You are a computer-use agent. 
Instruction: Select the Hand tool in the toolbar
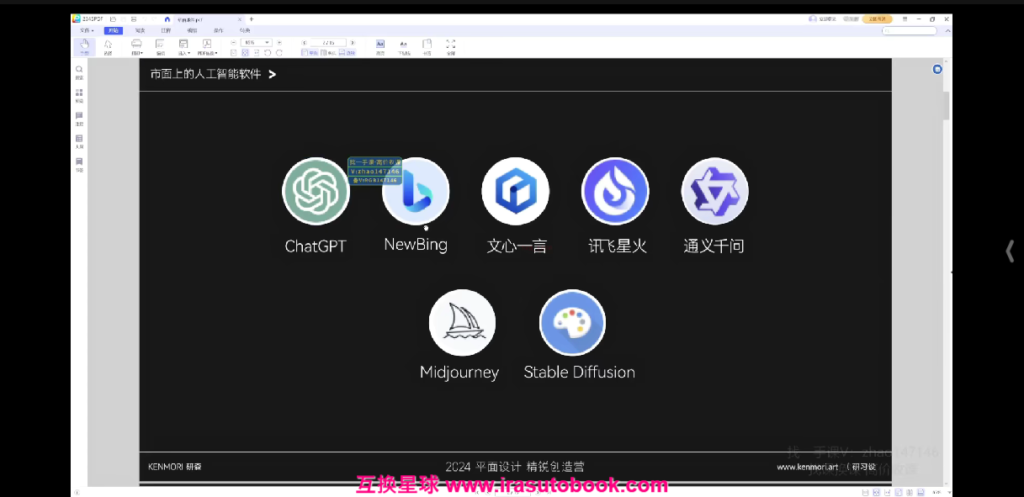pyautogui.click(x=84, y=47)
